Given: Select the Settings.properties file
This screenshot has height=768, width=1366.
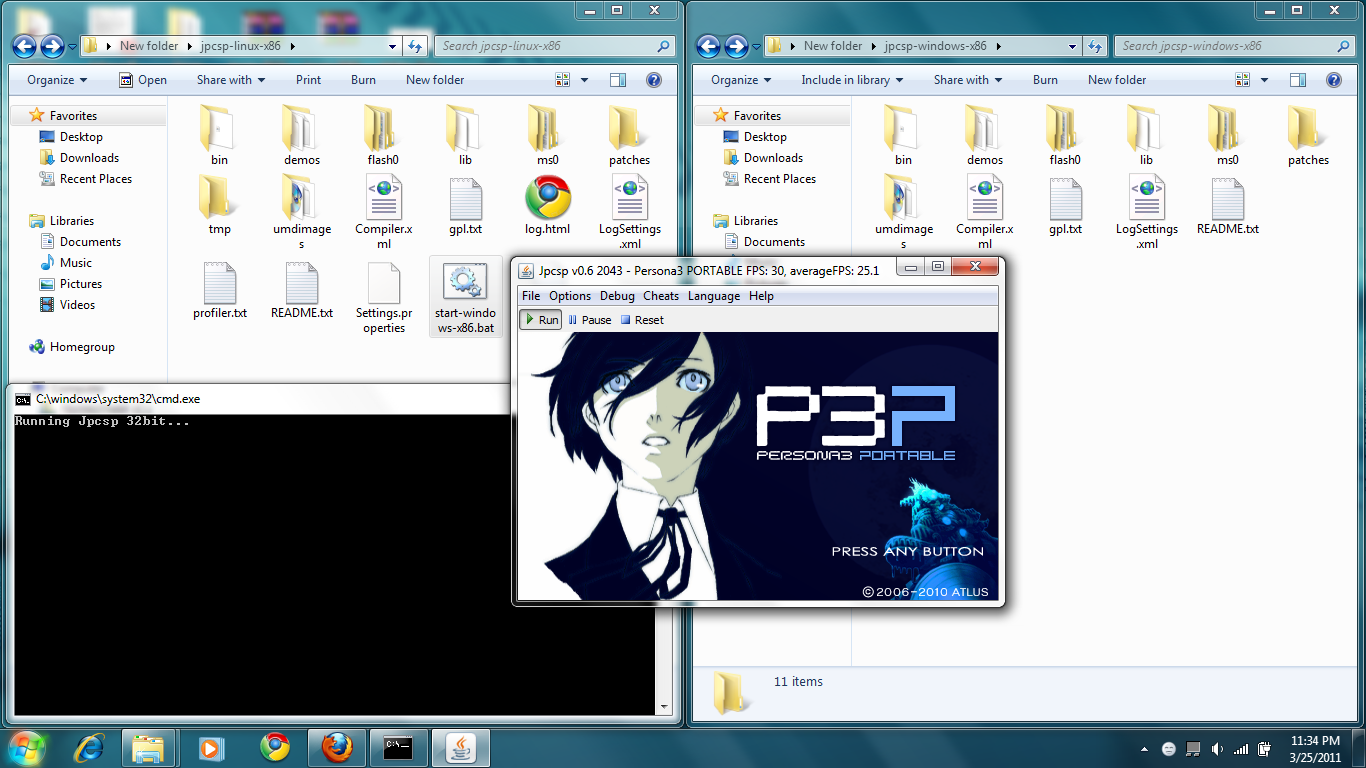Looking at the screenshot, I should [383, 296].
